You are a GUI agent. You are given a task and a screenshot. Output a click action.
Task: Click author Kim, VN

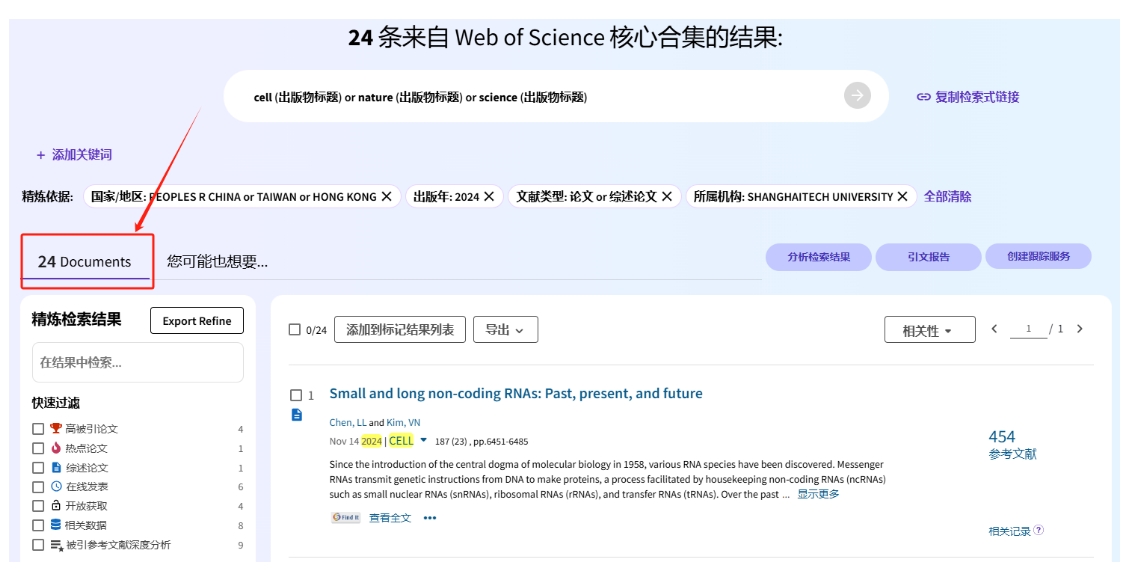pyautogui.click(x=403, y=423)
